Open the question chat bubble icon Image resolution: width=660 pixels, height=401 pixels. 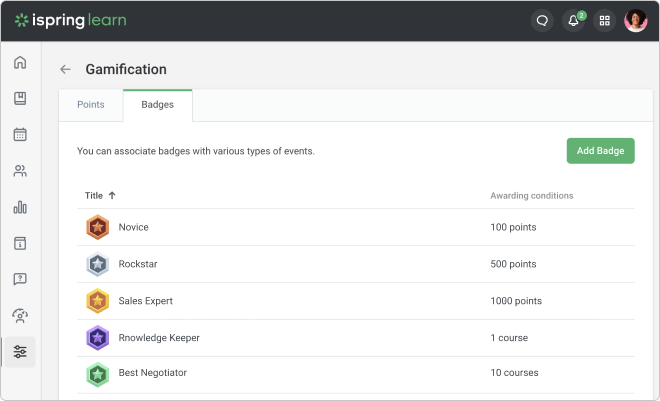pos(20,279)
